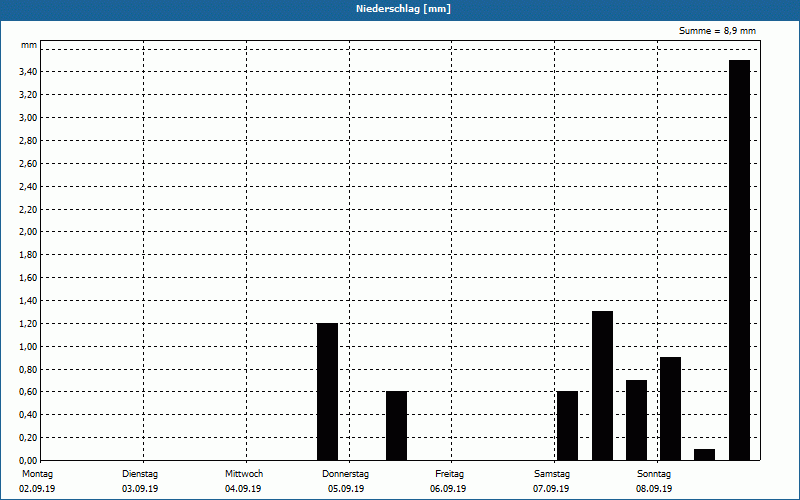Select the 0,60 mm bar right after Samstag line
Viewport: 800px width, 500px height.
[567, 426]
